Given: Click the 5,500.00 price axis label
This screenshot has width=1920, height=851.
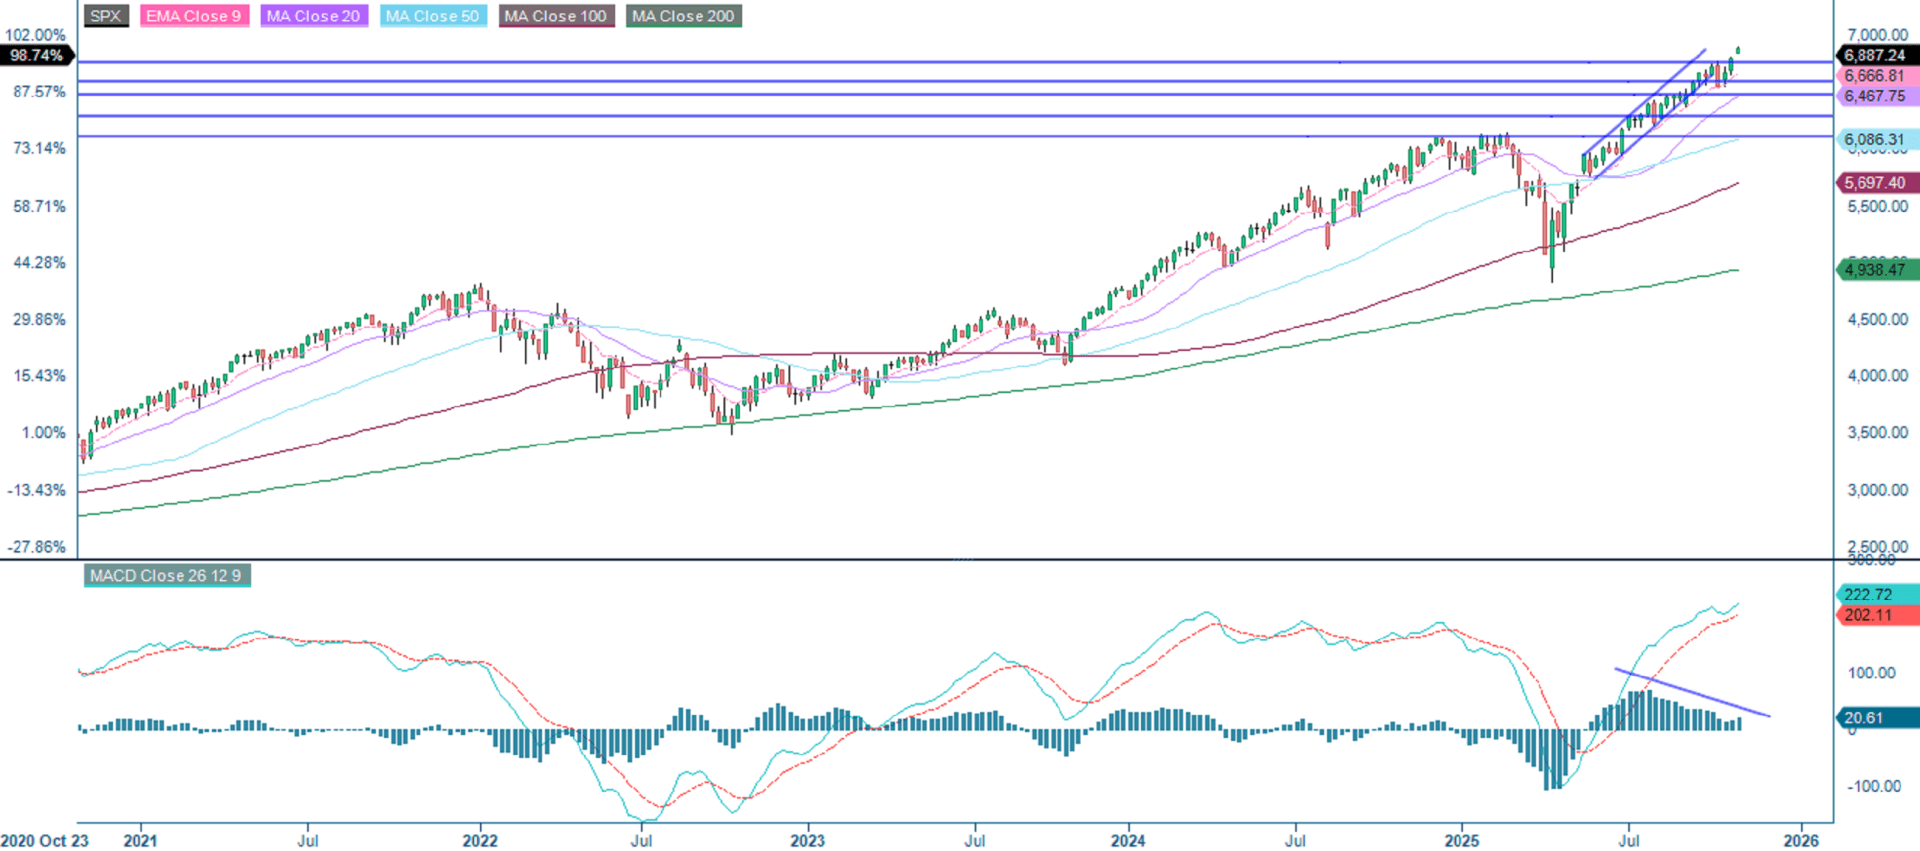Looking at the screenshot, I should [1877, 206].
